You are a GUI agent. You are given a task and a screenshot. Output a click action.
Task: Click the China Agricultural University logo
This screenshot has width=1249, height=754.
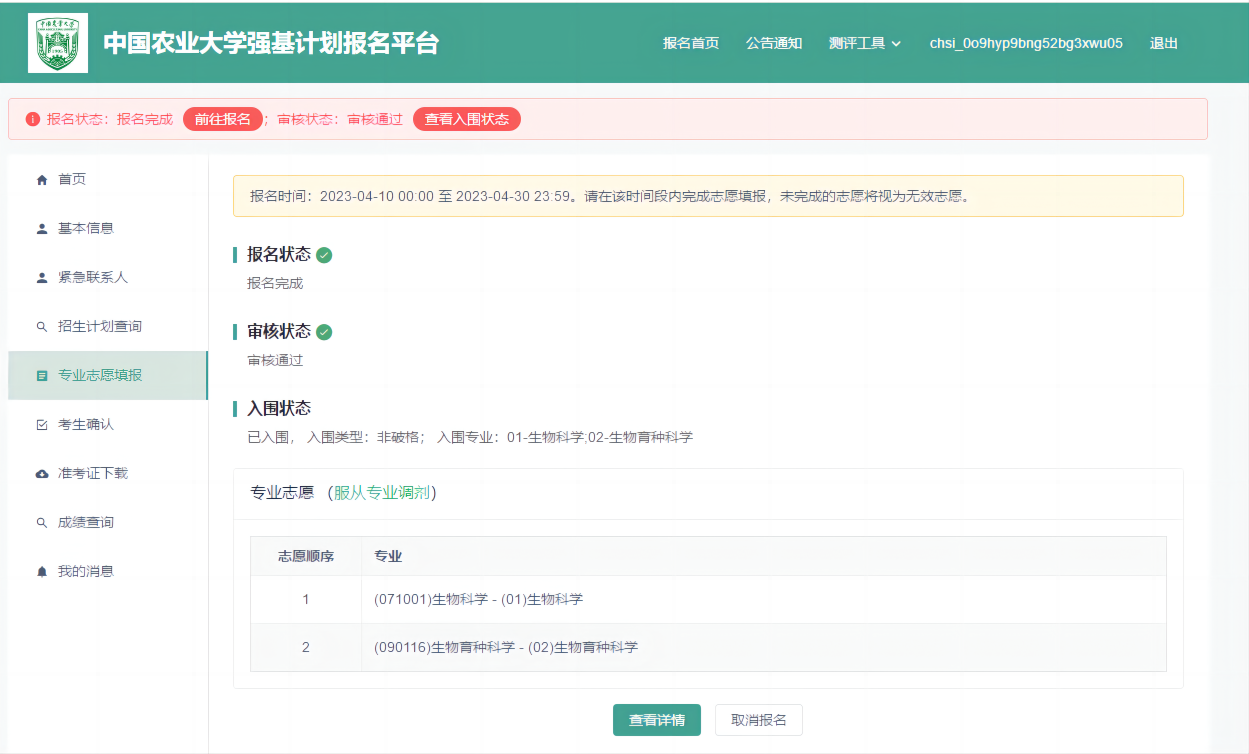[x=58, y=43]
